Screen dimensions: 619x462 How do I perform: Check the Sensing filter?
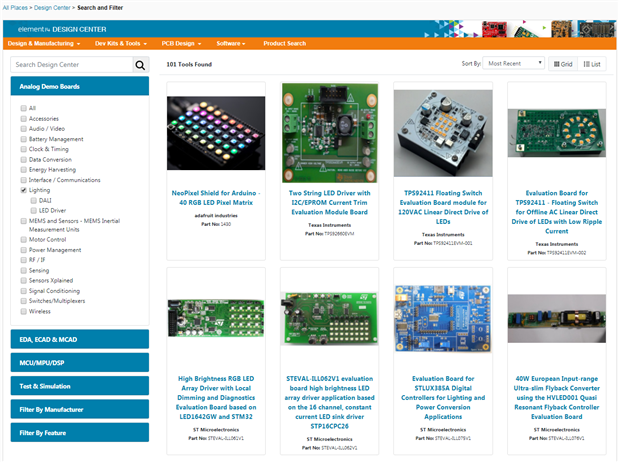[24, 270]
